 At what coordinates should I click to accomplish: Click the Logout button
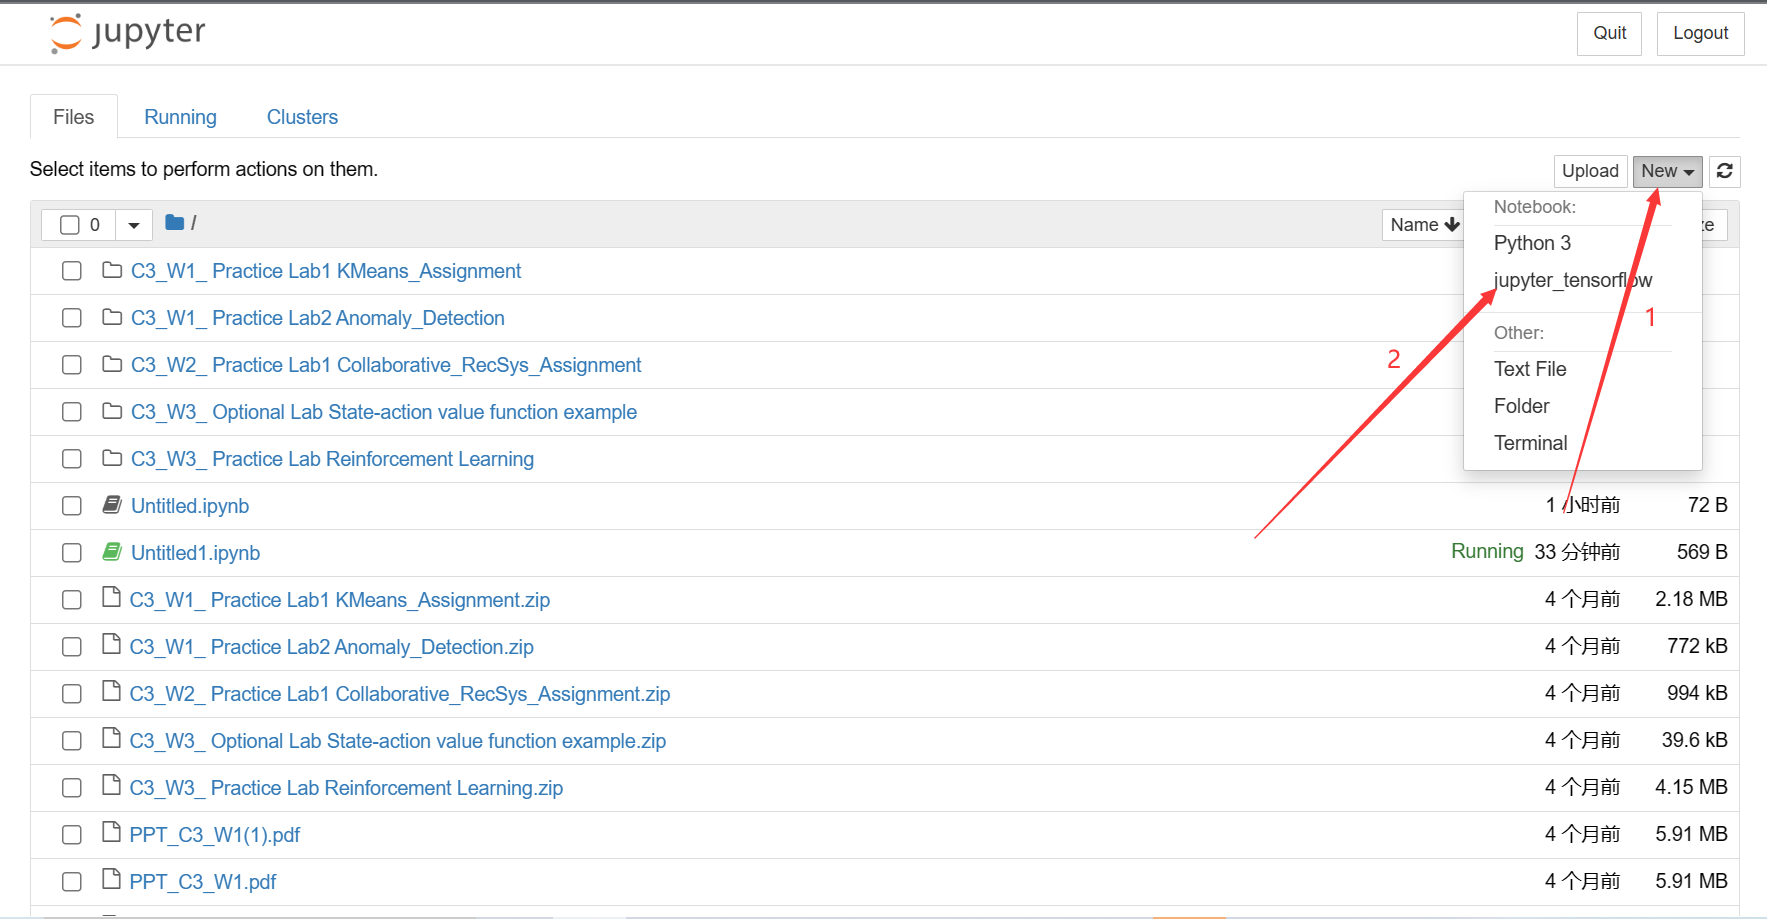pos(1700,33)
